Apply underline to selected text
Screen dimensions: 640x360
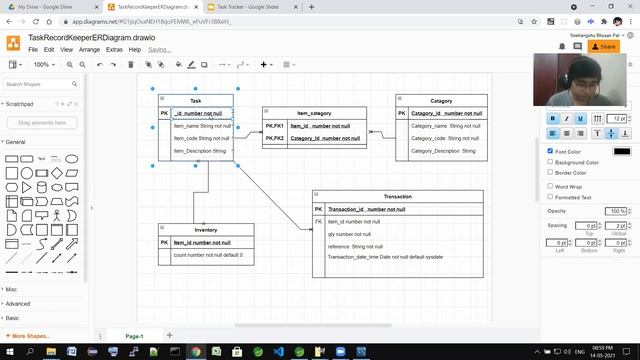(x=580, y=119)
